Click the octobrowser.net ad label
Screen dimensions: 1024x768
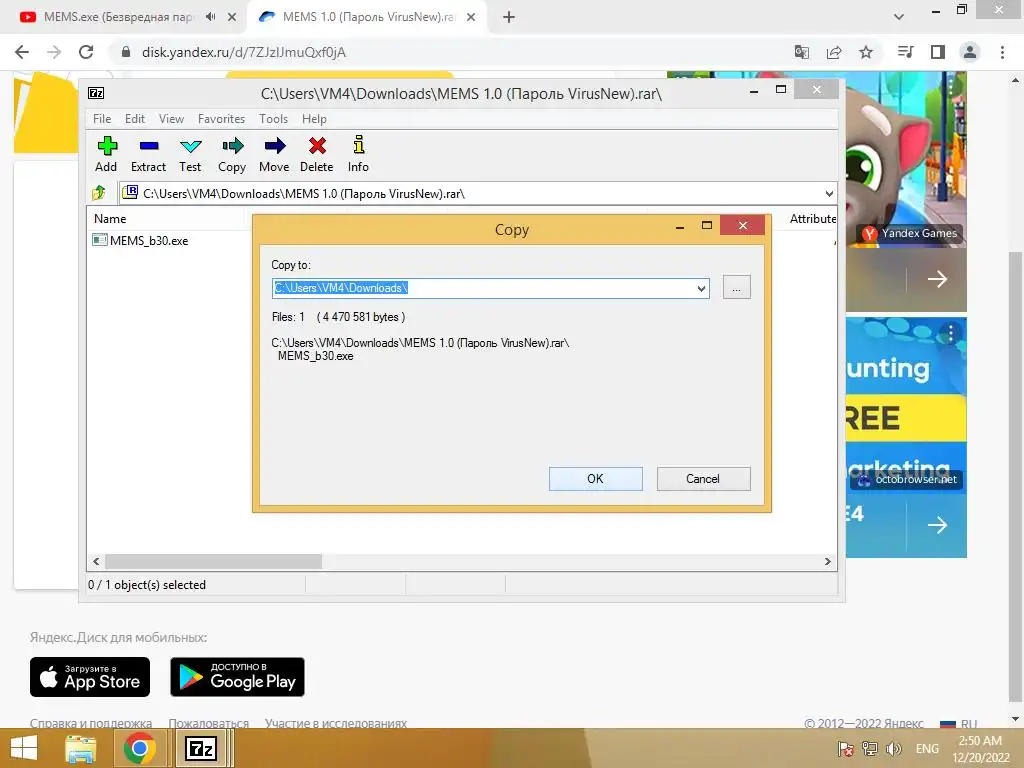point(907,479)
